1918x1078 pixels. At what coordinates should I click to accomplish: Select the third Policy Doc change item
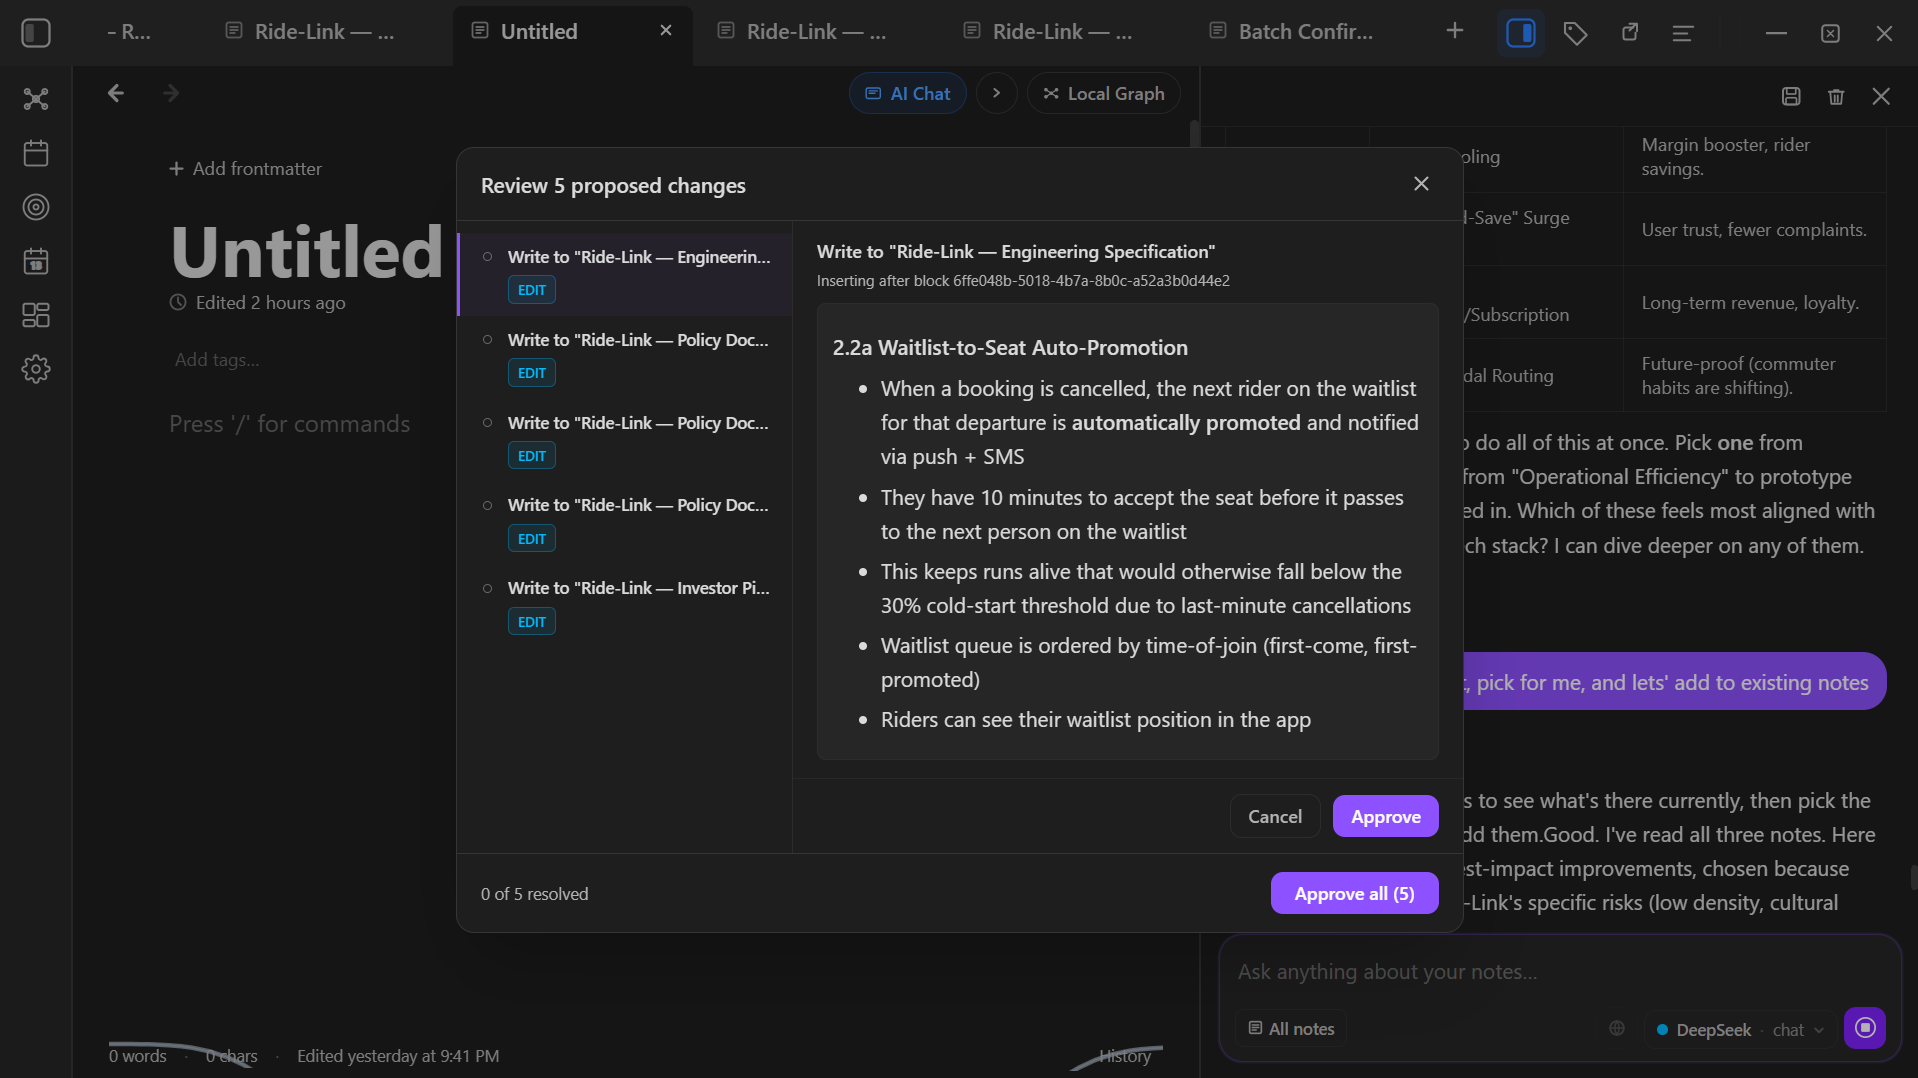point(625,522)
